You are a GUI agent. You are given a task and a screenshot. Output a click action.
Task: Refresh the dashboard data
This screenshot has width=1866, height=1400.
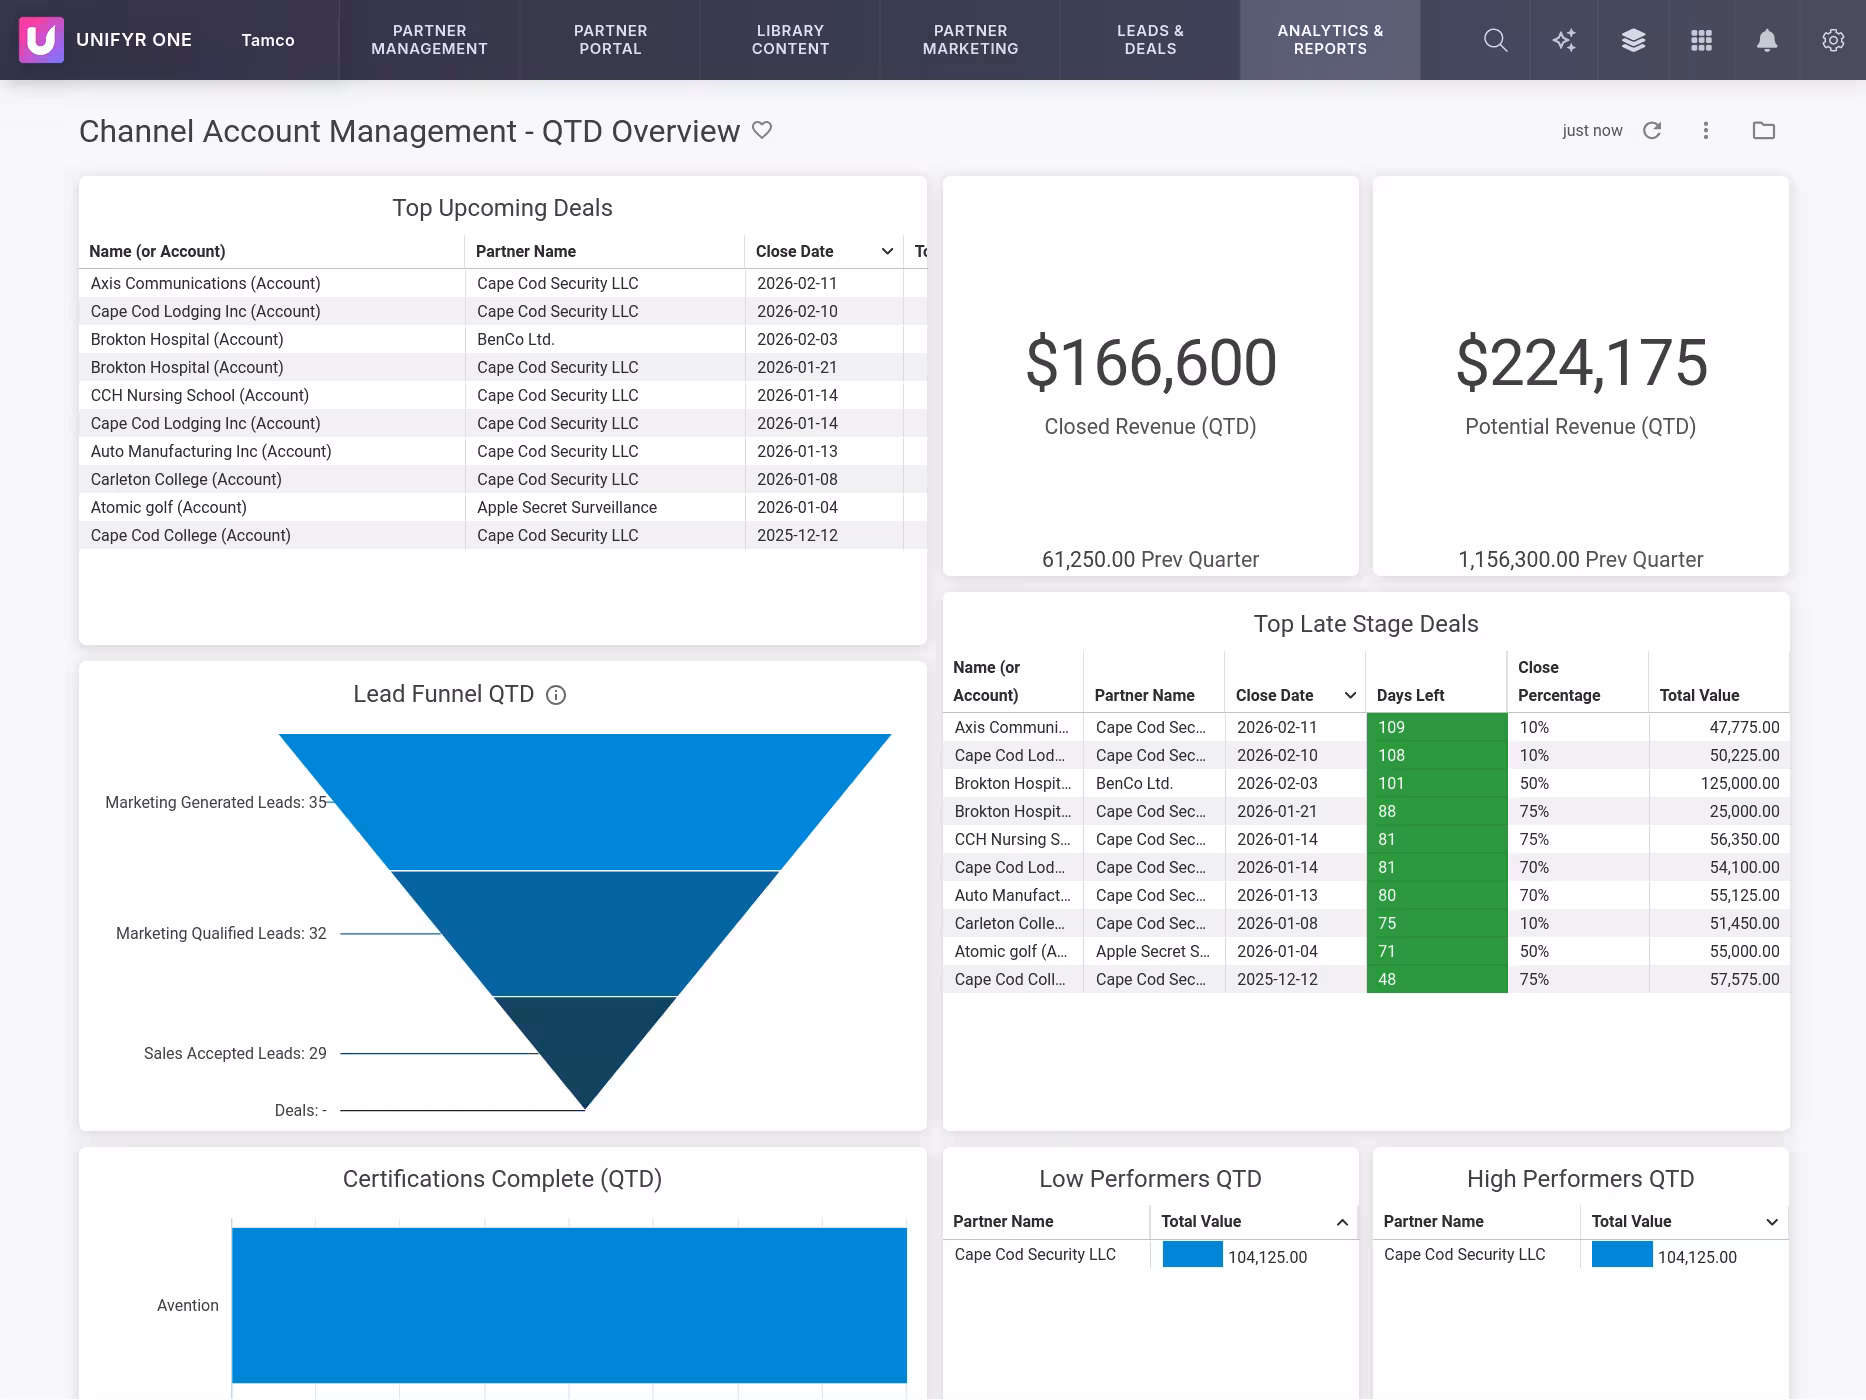click(x=1652, y=131)
